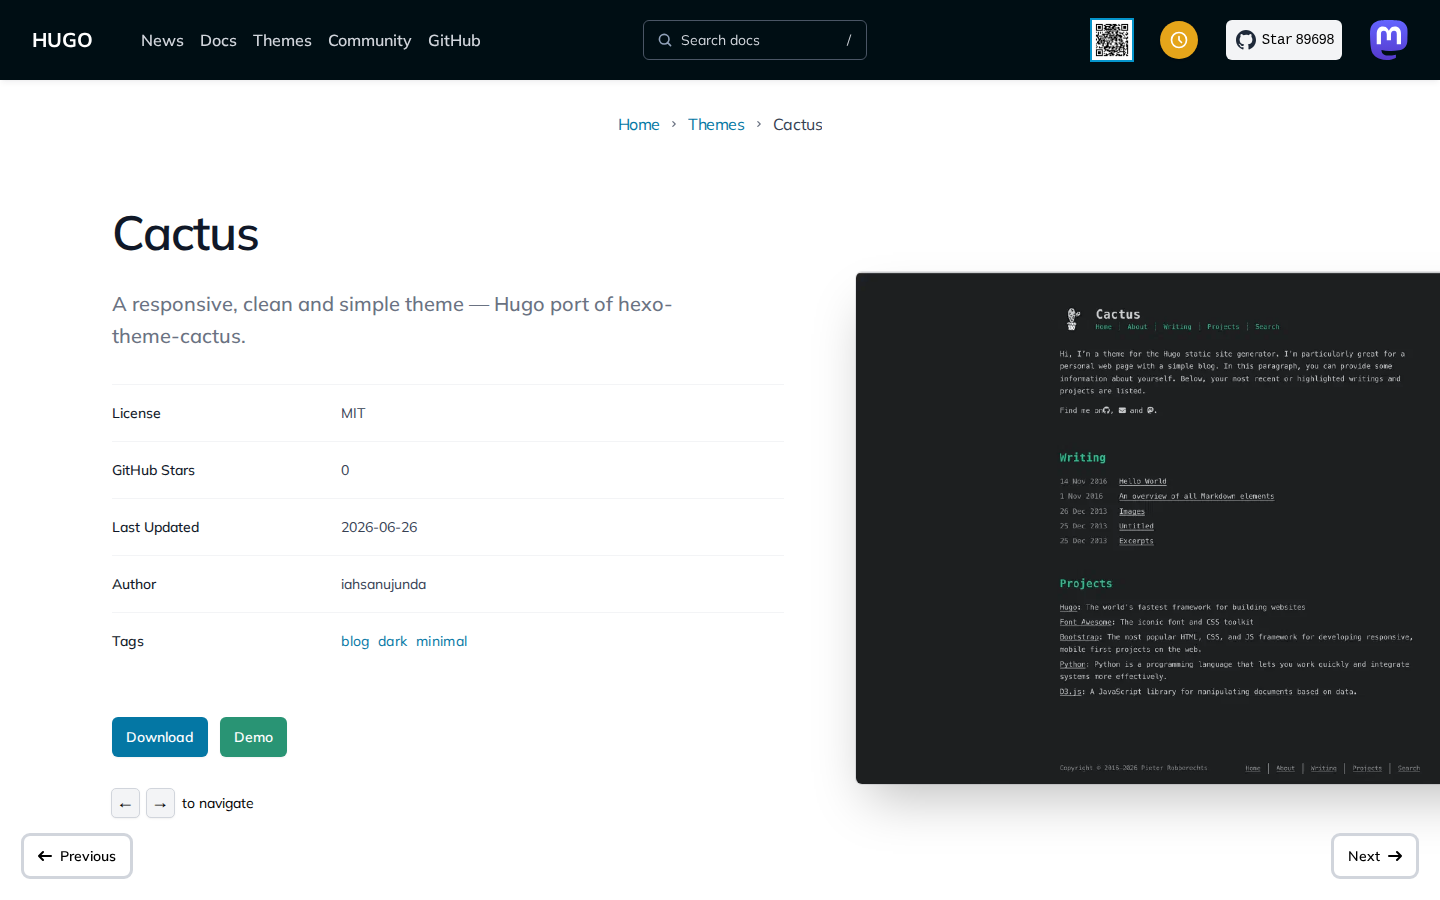Screen dimensions: 1440x900
Task: Click the GitHub Star 89698 button
Action: 1284,40
